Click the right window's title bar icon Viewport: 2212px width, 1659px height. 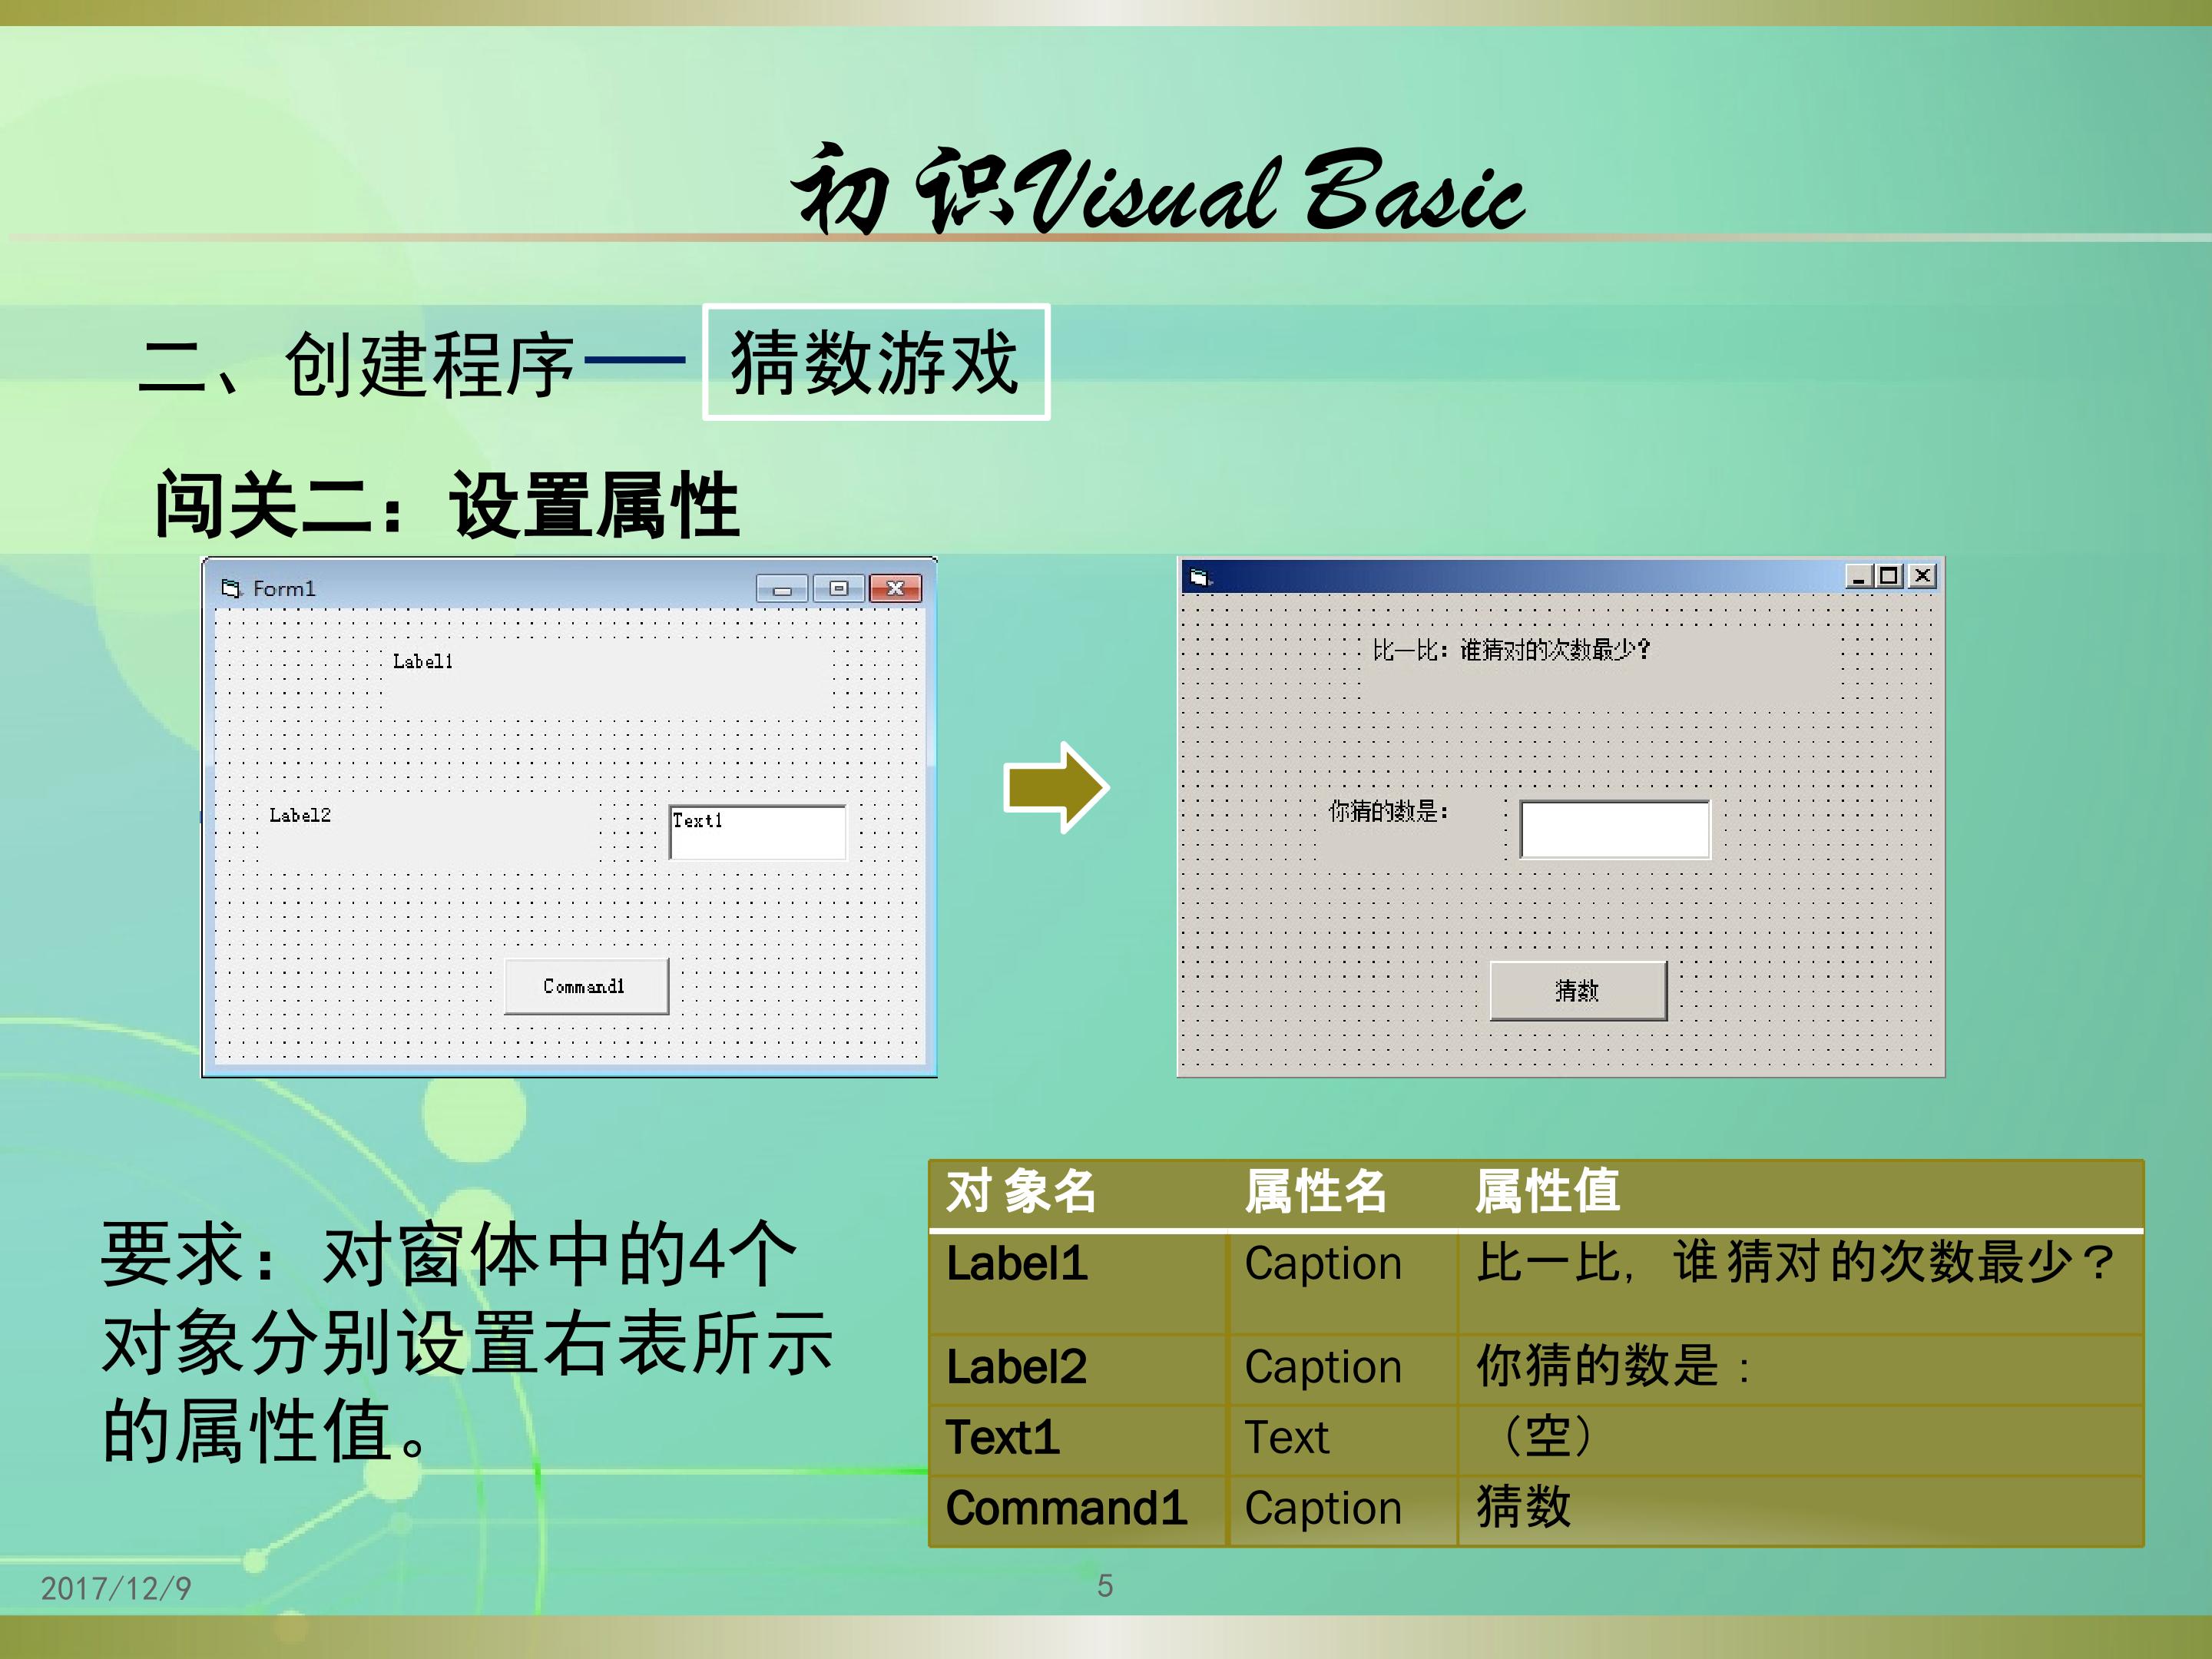click(1200, 577)
